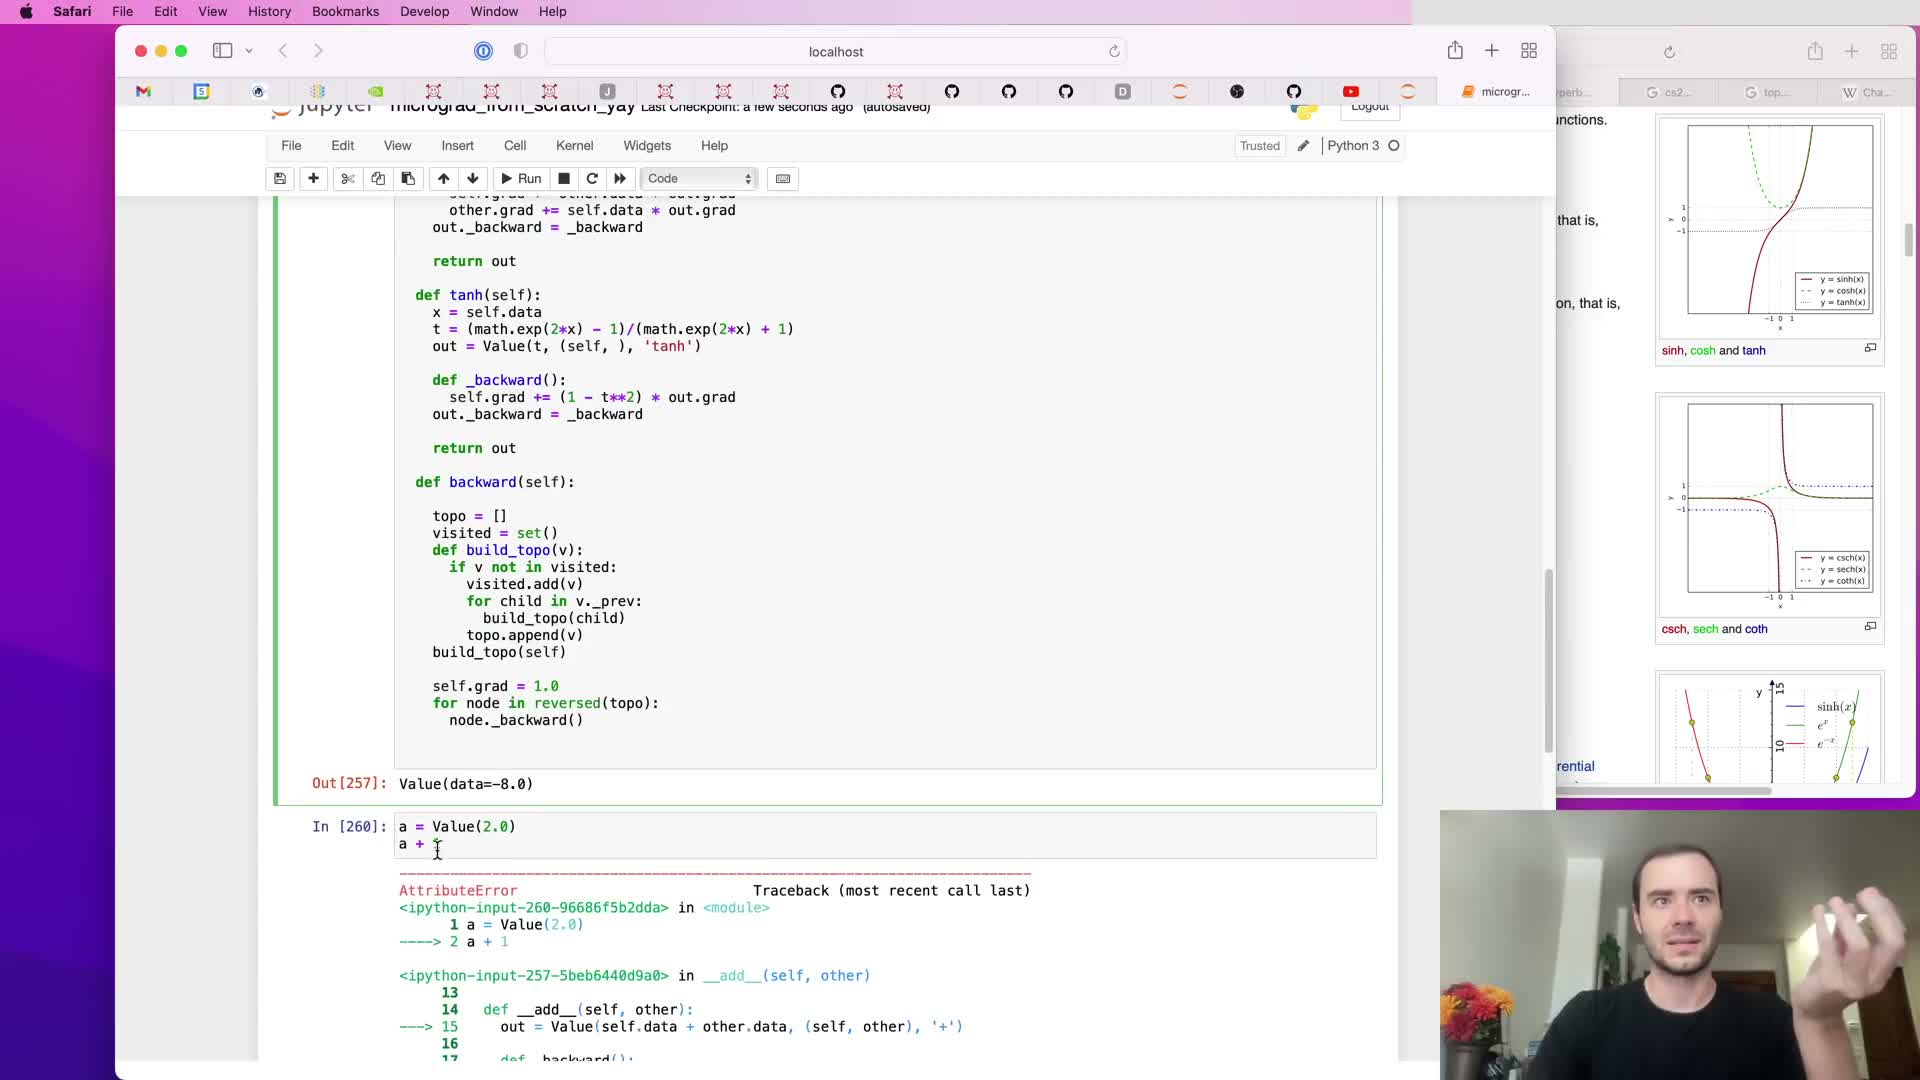
Task: Paste cells below with the clipboard icon
Action: (408, 178)
